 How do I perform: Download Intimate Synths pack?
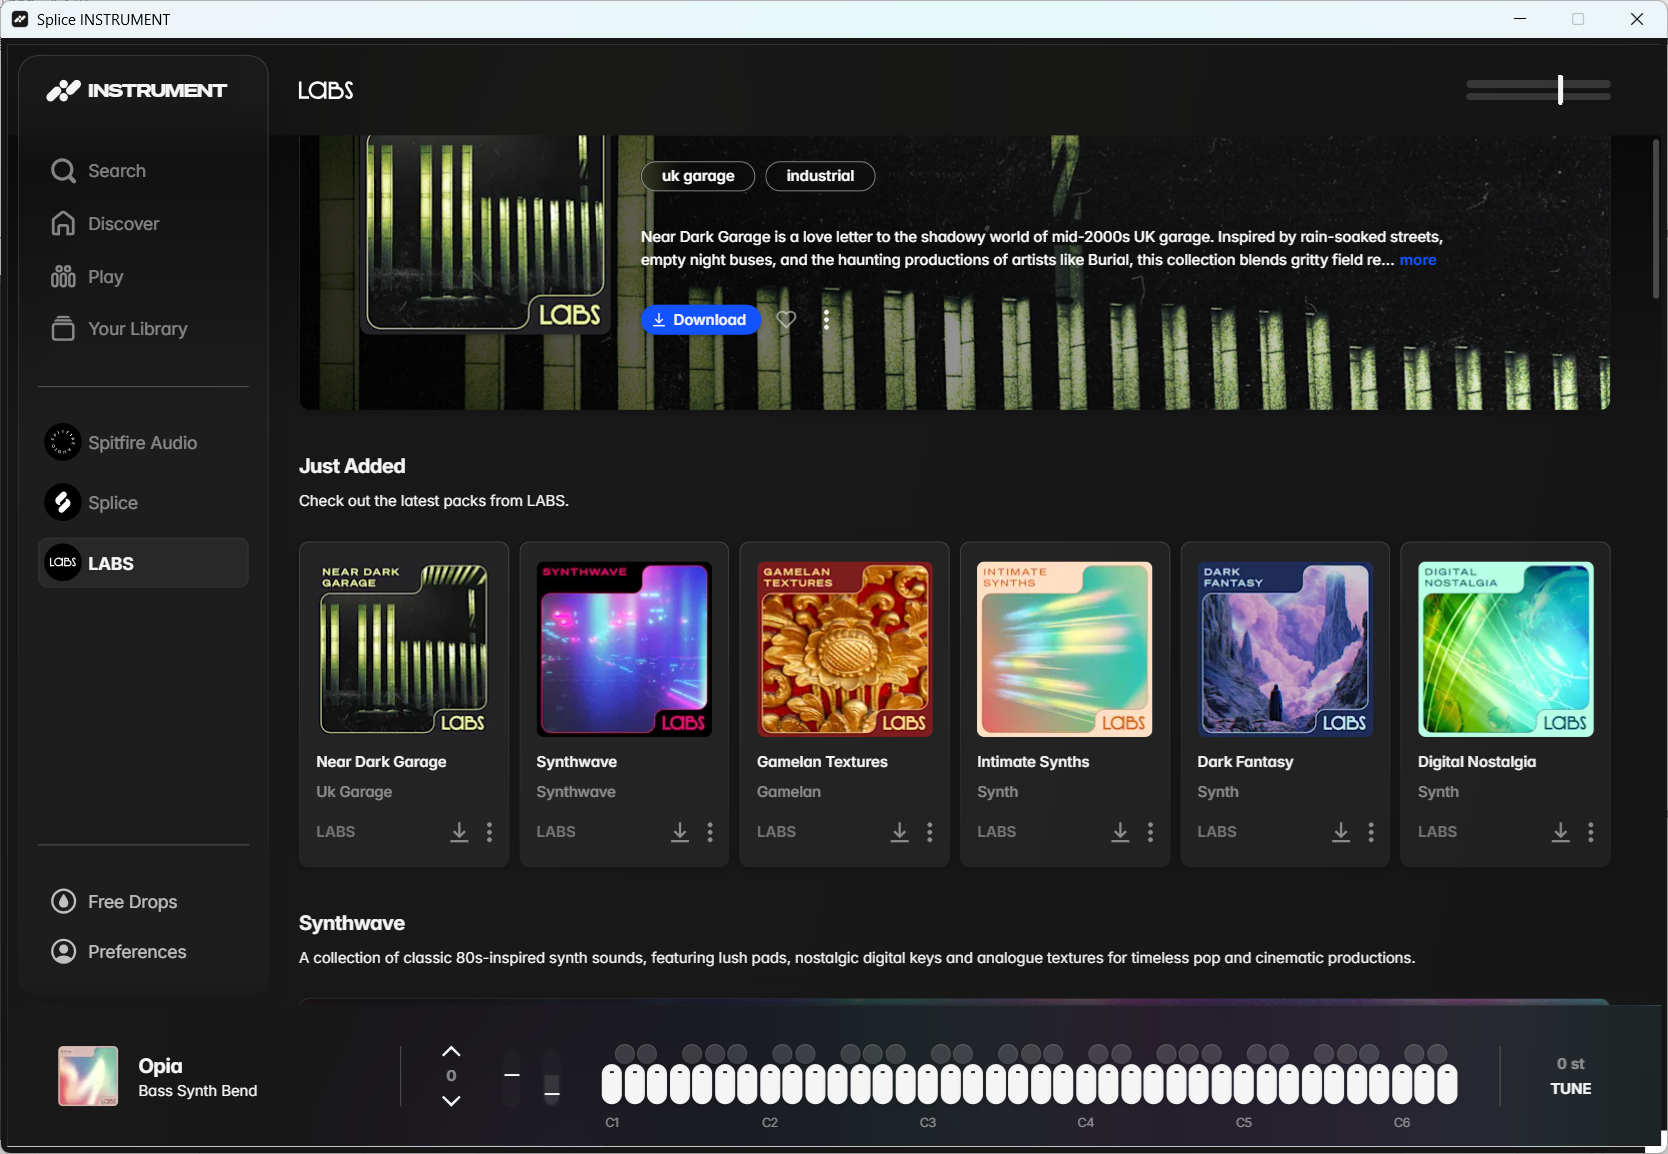[1120, 832]
